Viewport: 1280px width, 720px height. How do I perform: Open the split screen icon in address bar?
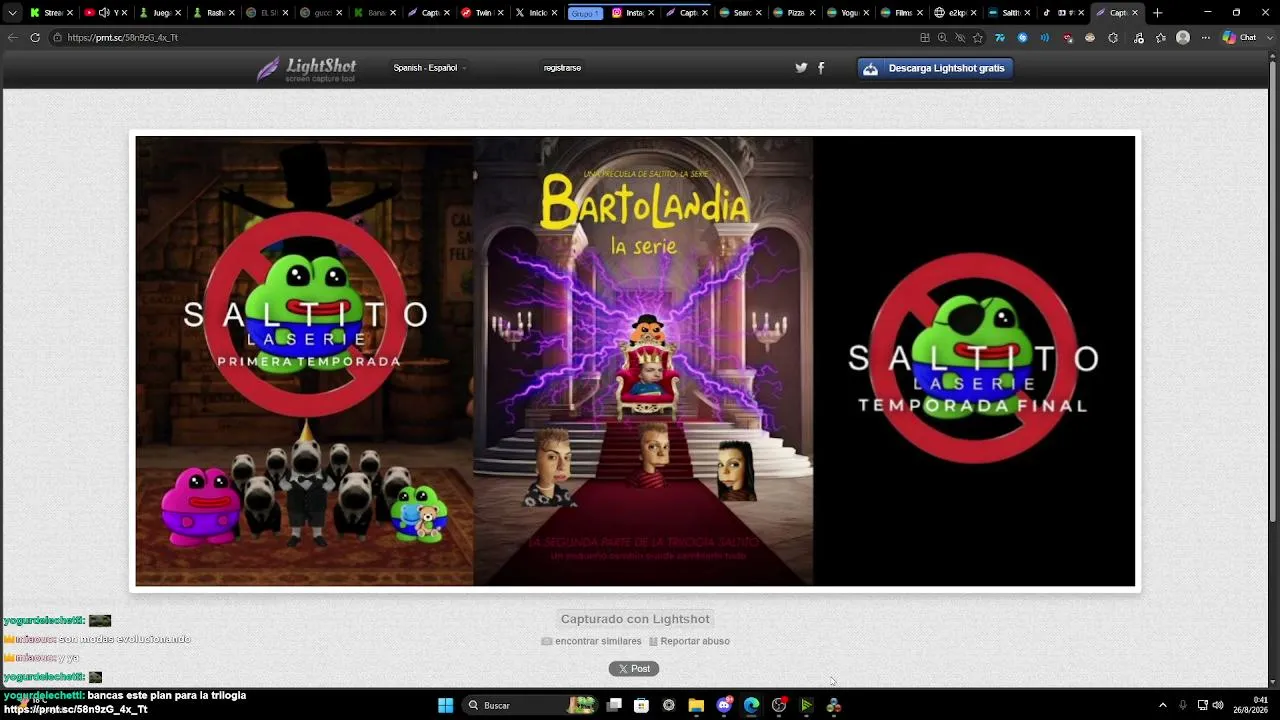point(925,37)
